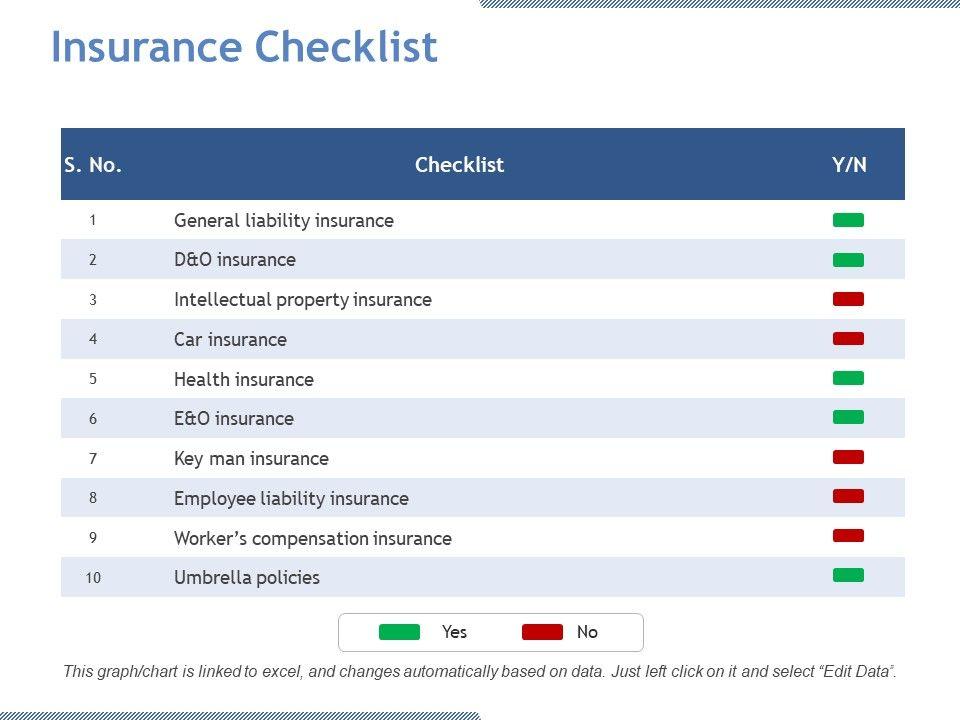
Task: Select the red indicator beside Car insurance
Action: pyautogui.click(x=848, y=339)
